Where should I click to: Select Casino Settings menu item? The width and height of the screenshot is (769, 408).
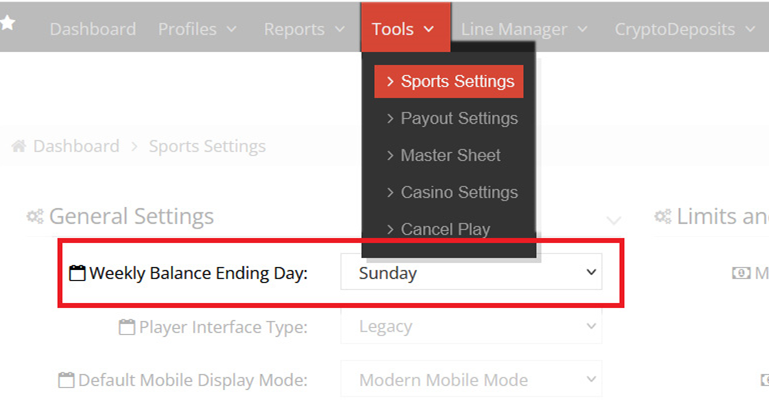tap(451, 192)
